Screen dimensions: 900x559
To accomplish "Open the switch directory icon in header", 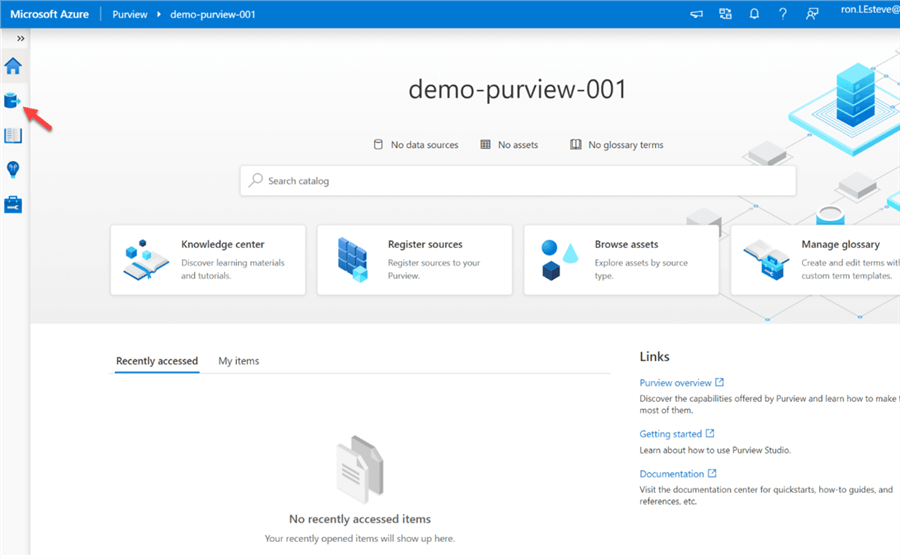I will point(725,14).
